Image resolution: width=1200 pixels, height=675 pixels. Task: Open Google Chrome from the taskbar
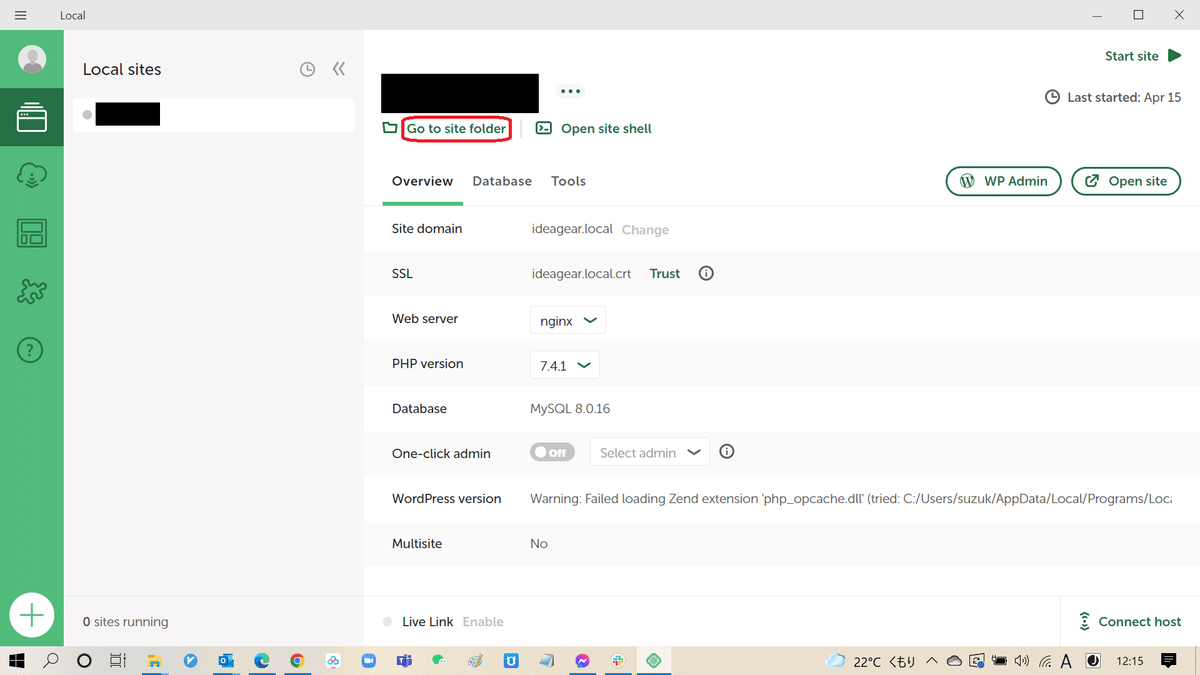coord(297,660)
